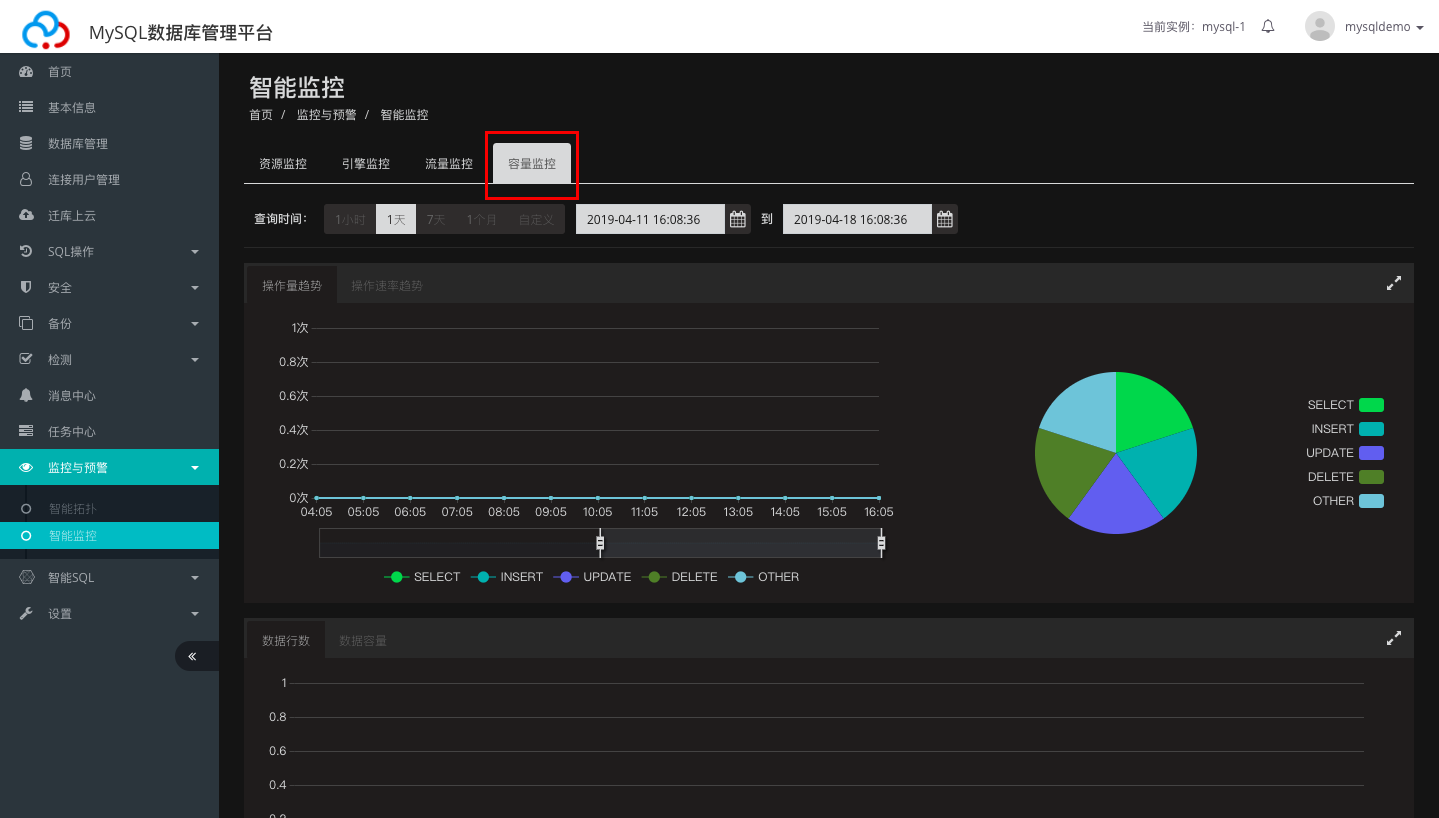Click the 检测 check-square icon
The width and height of the screenshot is (1439, 818).
[x=27, y=359]
